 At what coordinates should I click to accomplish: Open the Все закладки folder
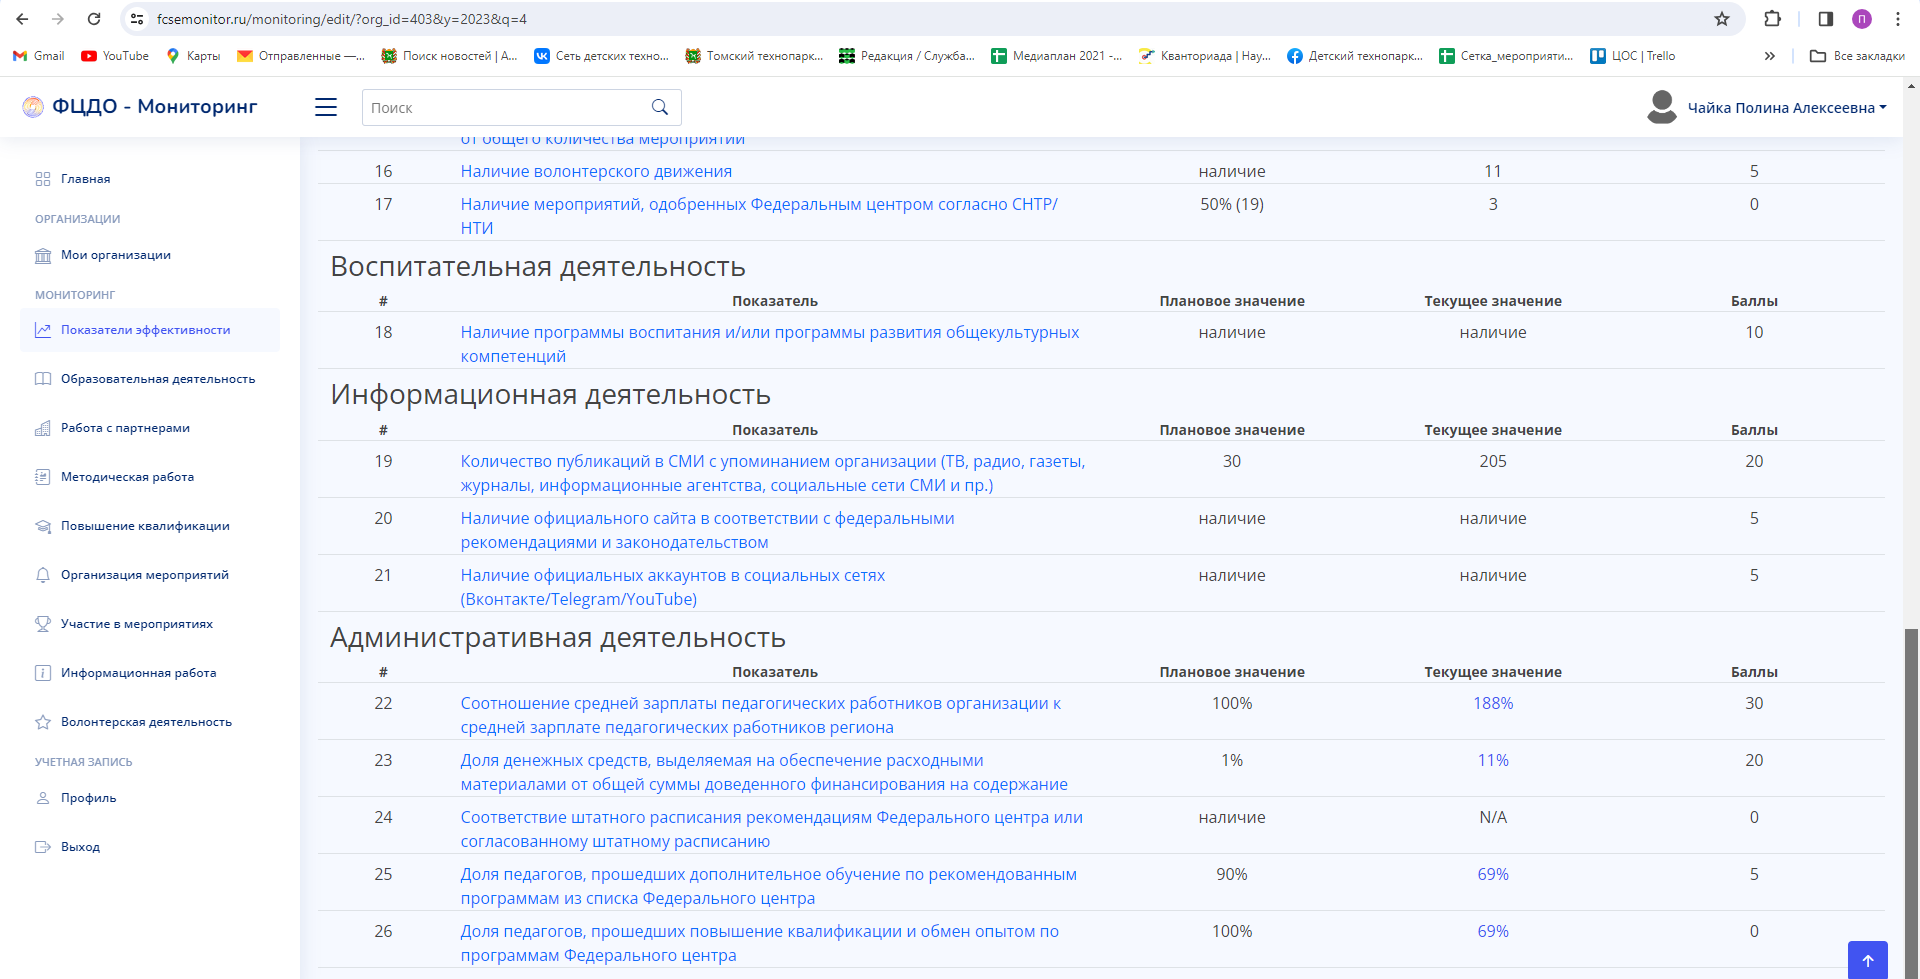[1857, 56]
